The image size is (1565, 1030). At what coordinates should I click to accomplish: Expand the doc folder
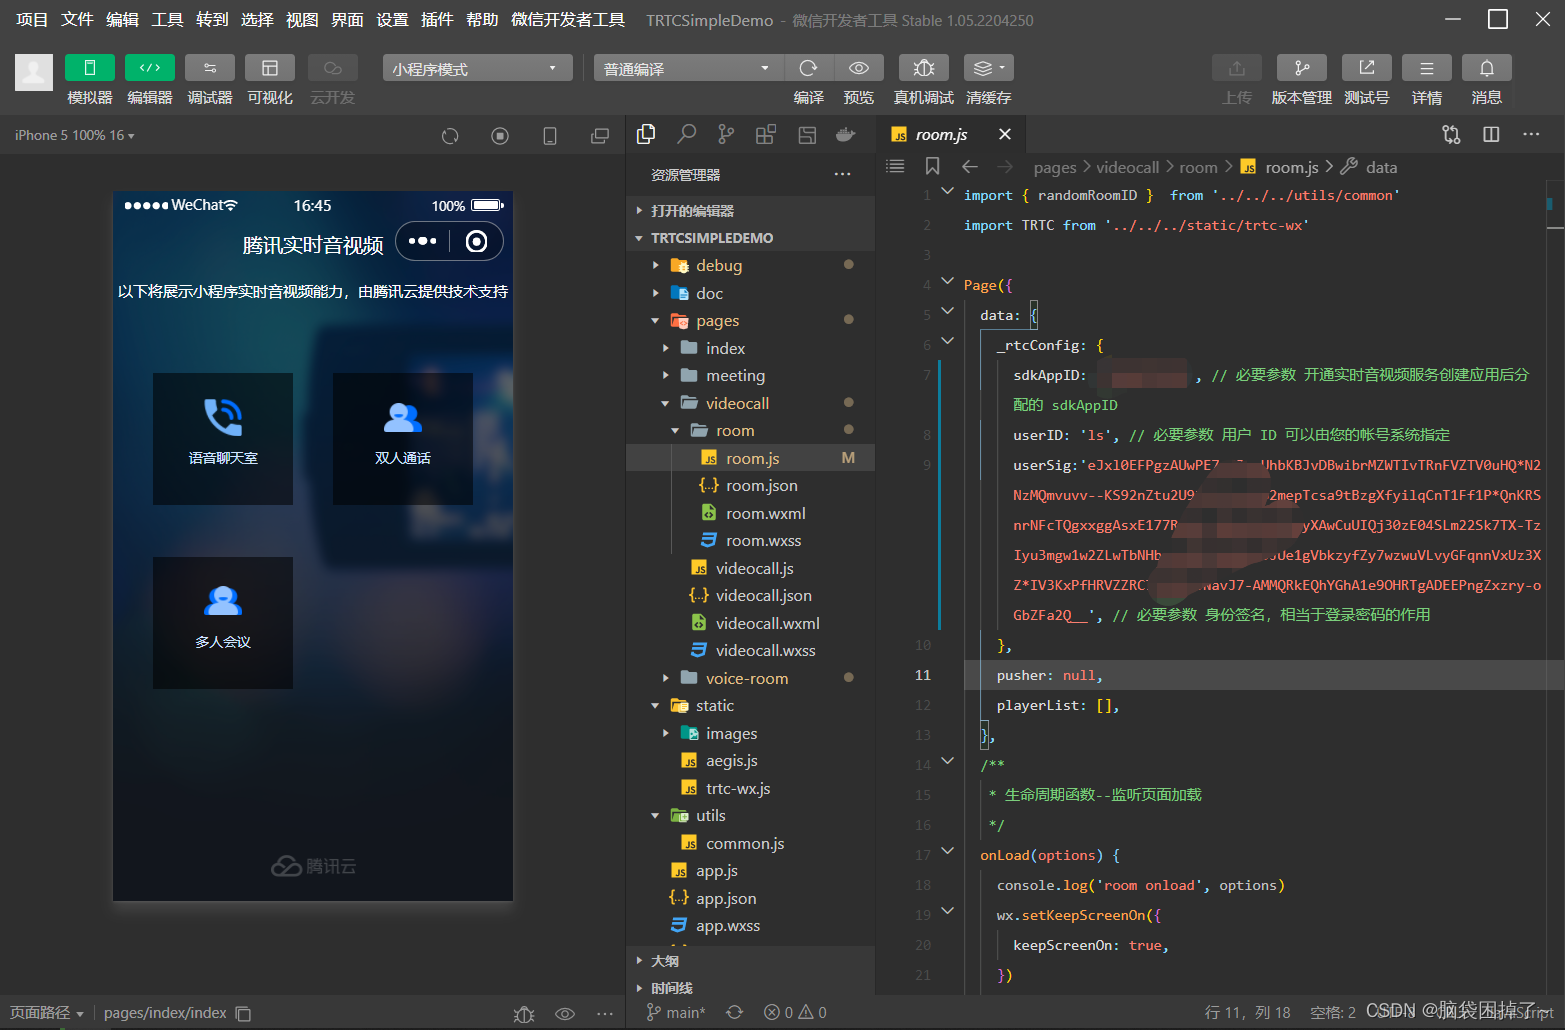click(750, 293)
